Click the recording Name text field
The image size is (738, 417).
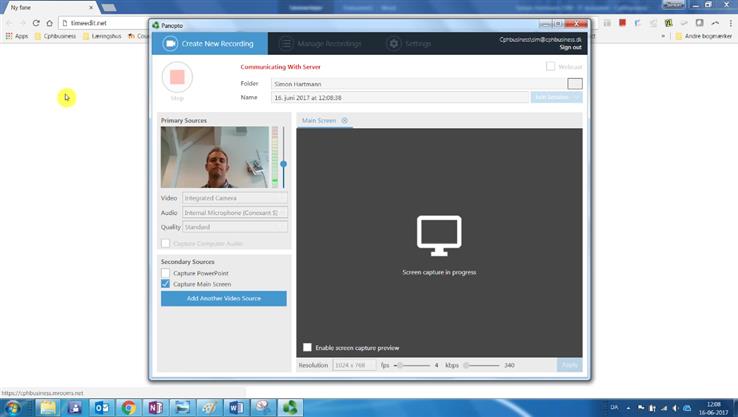(400, 98)
